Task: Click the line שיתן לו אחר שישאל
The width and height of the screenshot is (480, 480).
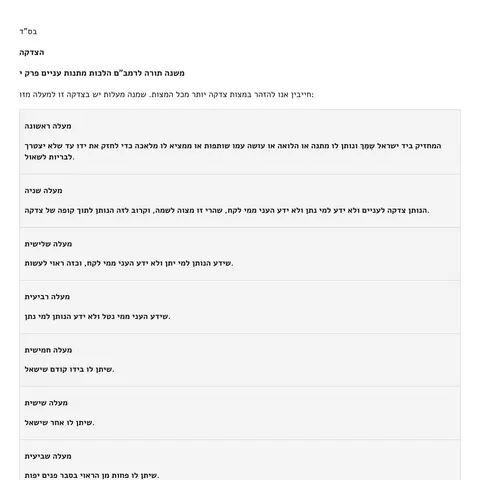Action: coord(59,423)
